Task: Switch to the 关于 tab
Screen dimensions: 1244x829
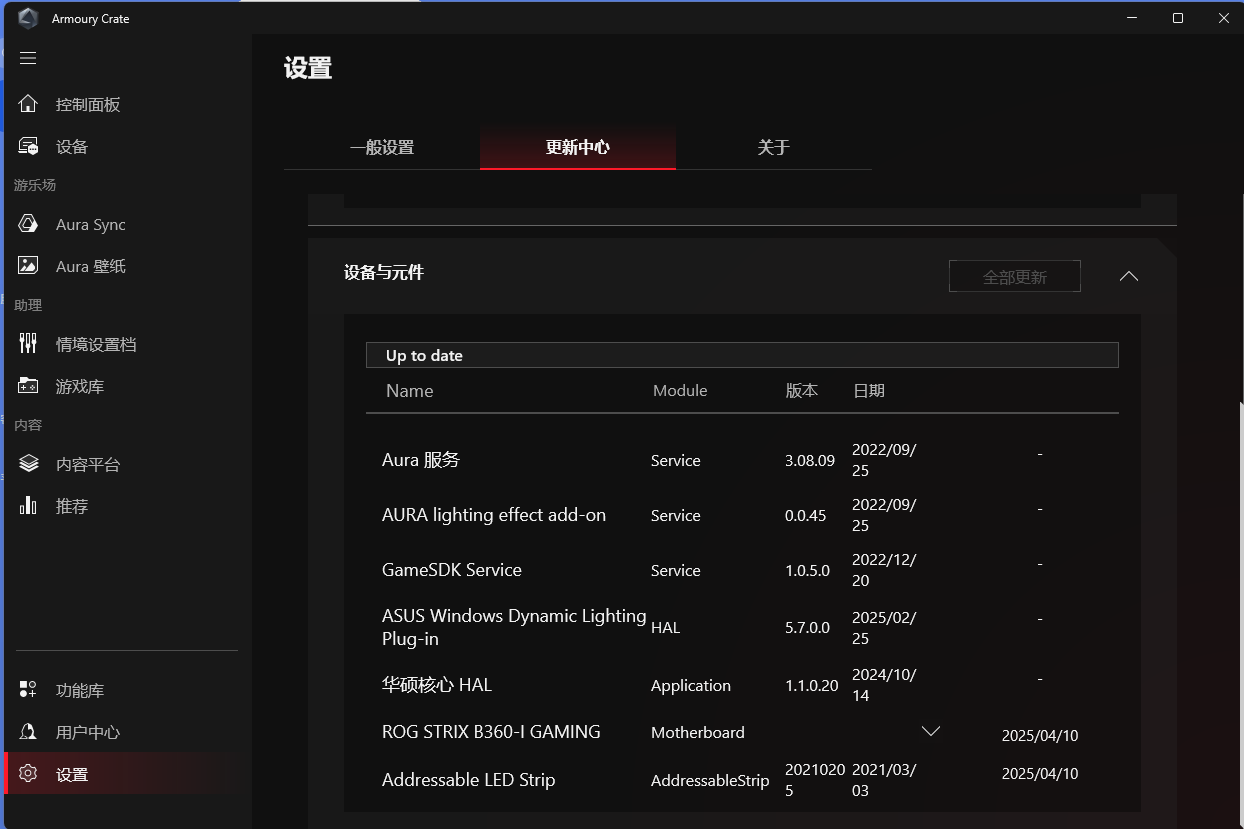Action: click(x=773, y=148)
